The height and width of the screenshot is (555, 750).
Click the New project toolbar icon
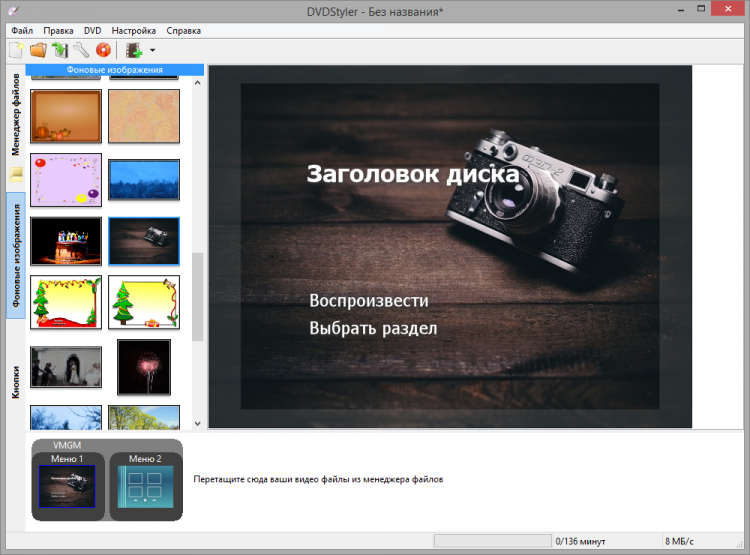(x=16, y=50)
